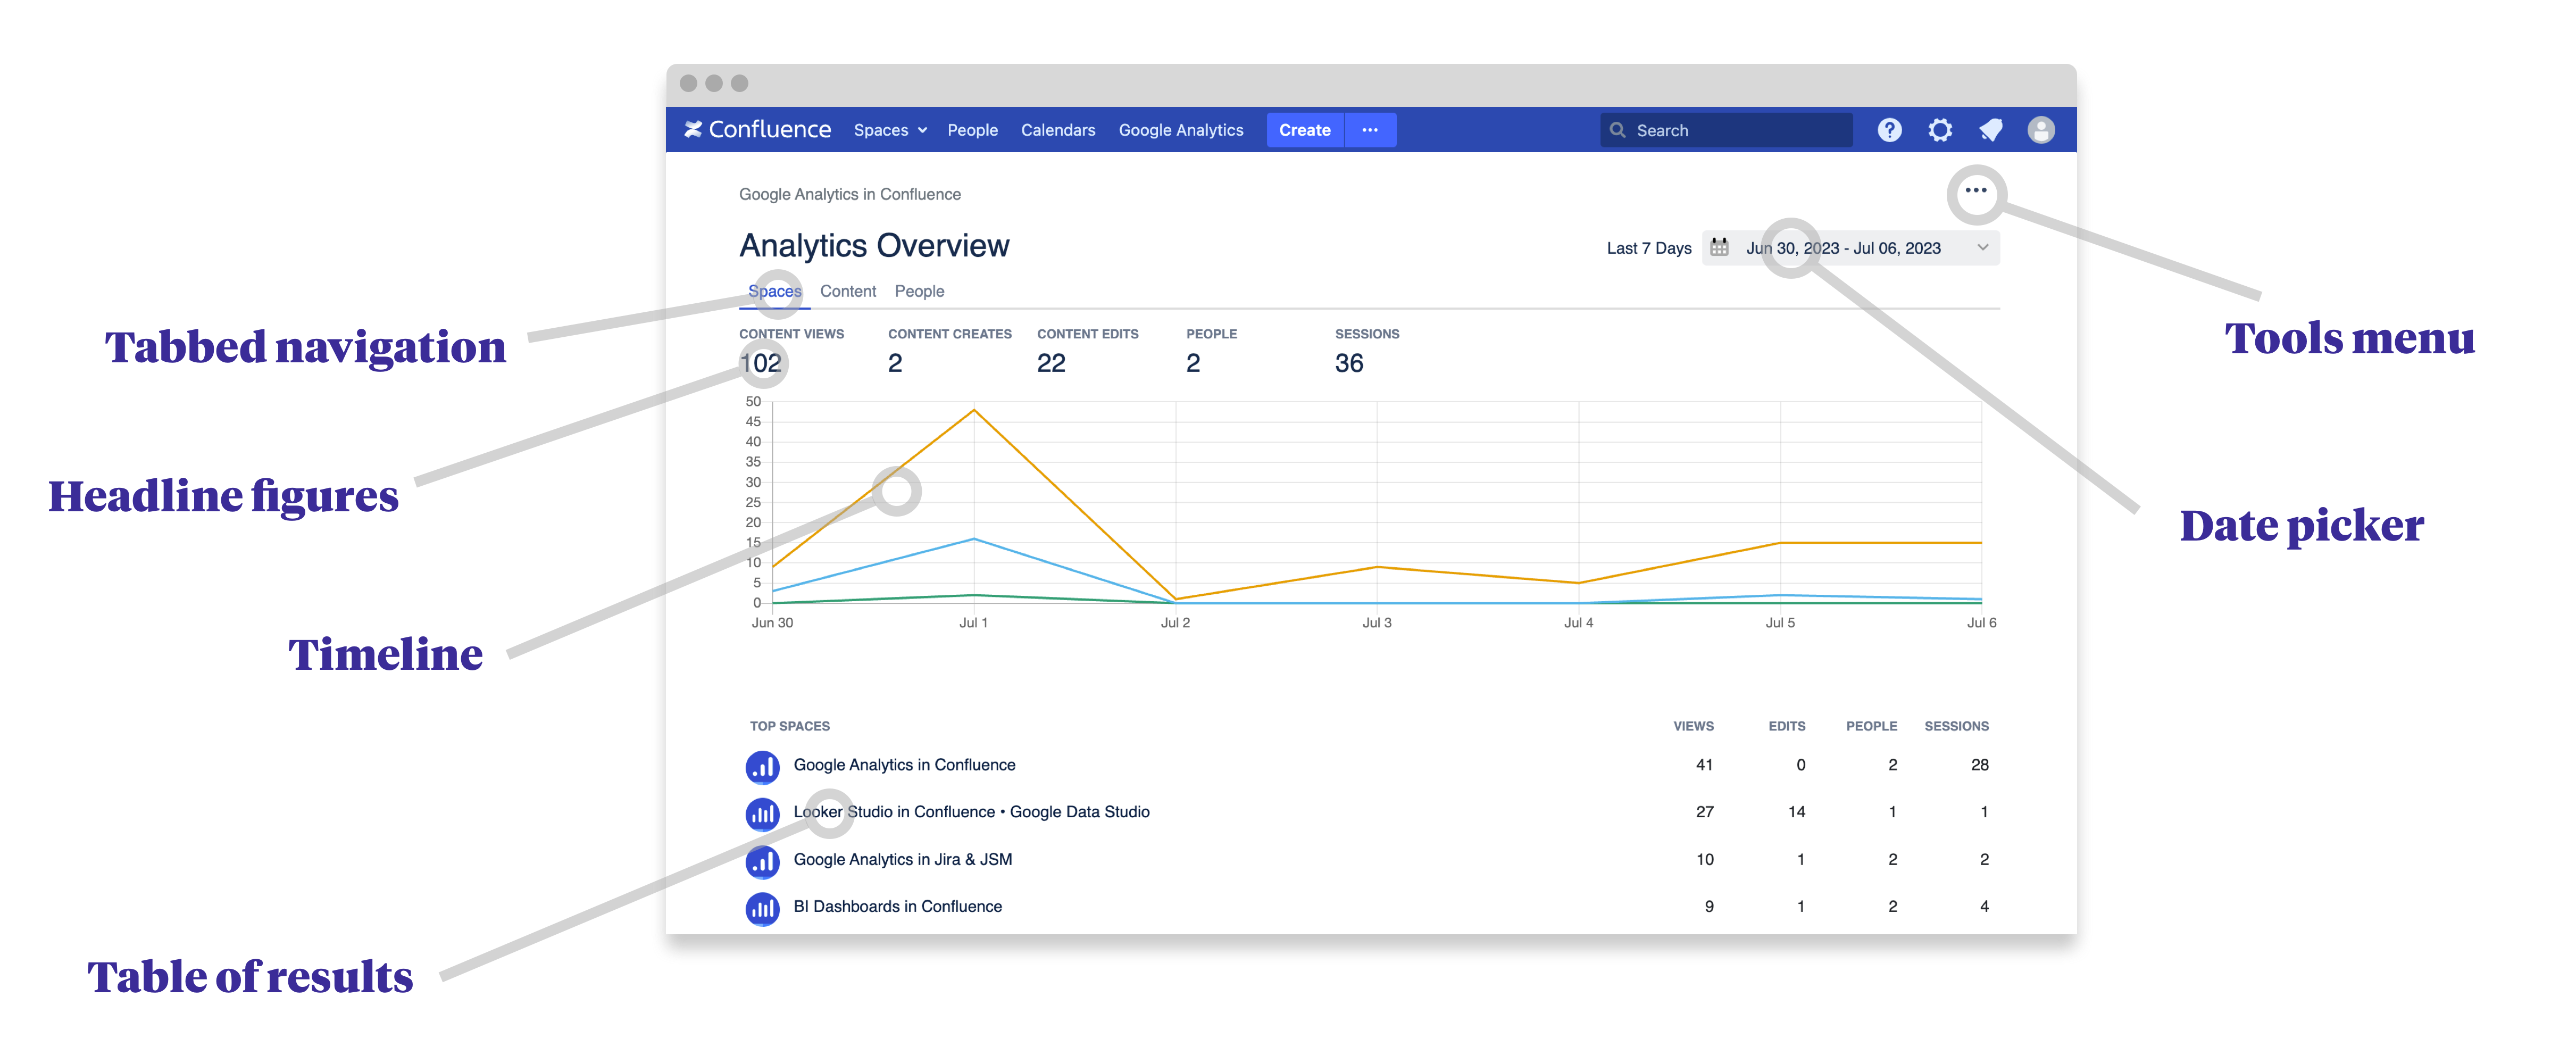Click the BI Dashboards in Confluence space icon

(x=762, y=908)
